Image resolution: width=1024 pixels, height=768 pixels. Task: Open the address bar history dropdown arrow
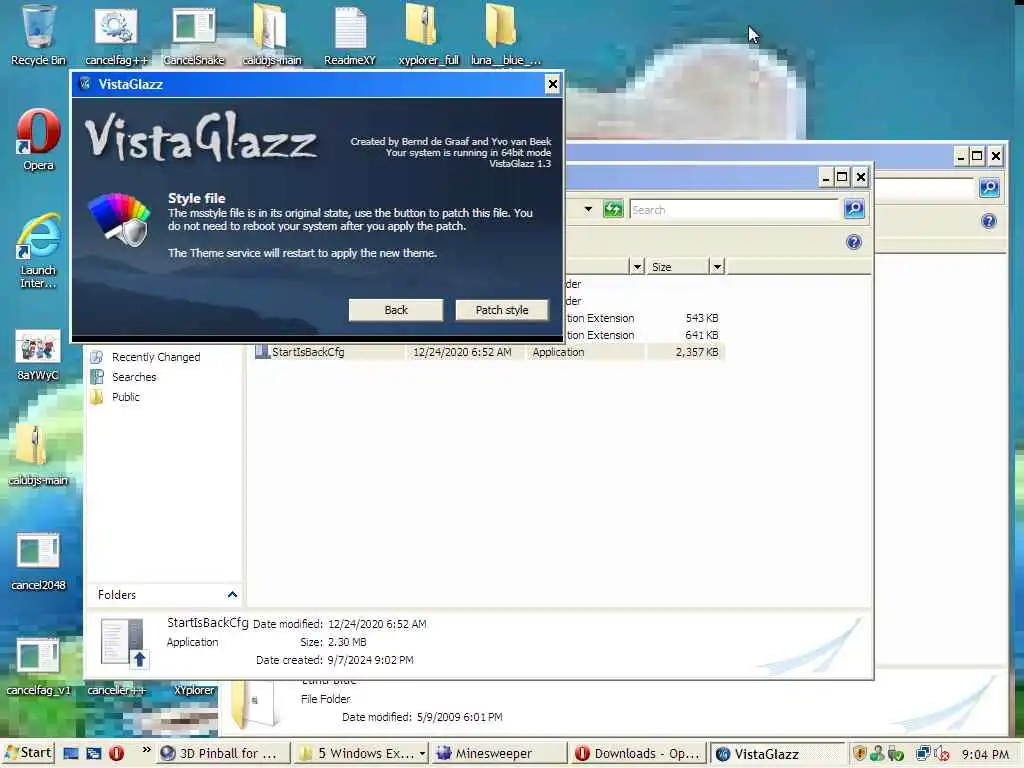pyautogui.click(x=588, y=210)
